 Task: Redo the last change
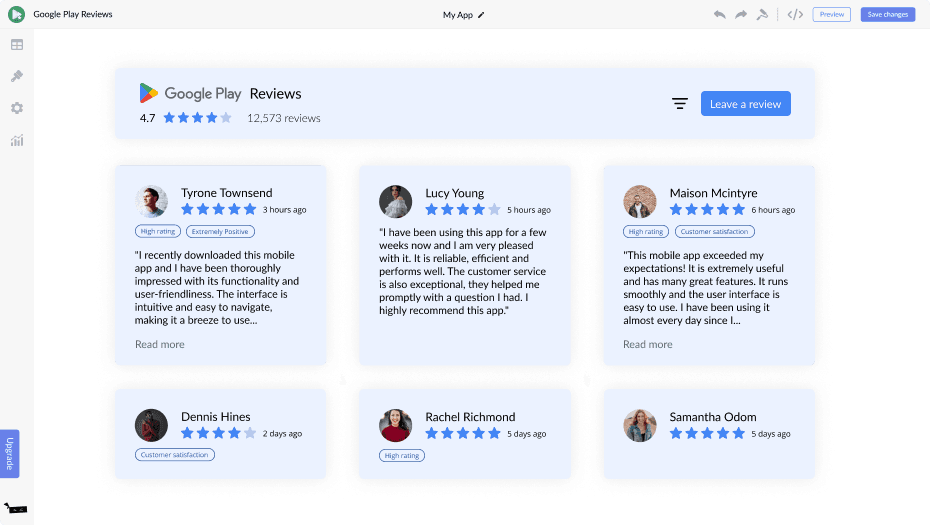click(741, 14)
